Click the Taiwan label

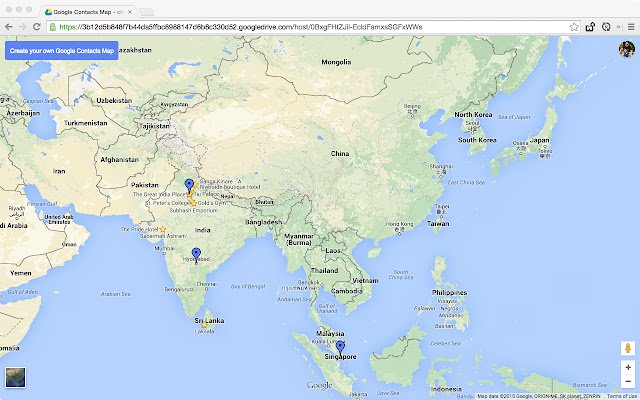tap(438, 224)
